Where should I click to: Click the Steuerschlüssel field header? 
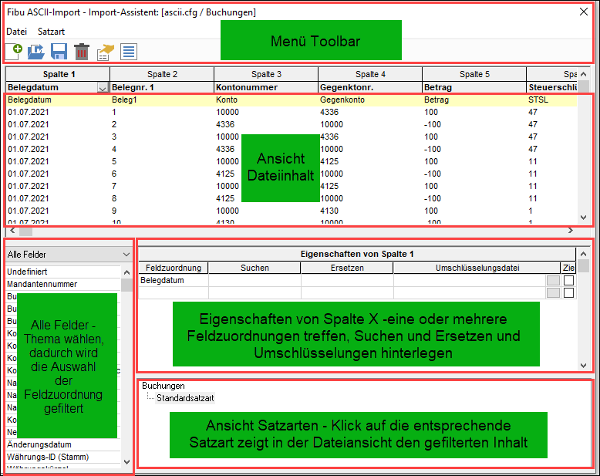(x=552, y=87)
